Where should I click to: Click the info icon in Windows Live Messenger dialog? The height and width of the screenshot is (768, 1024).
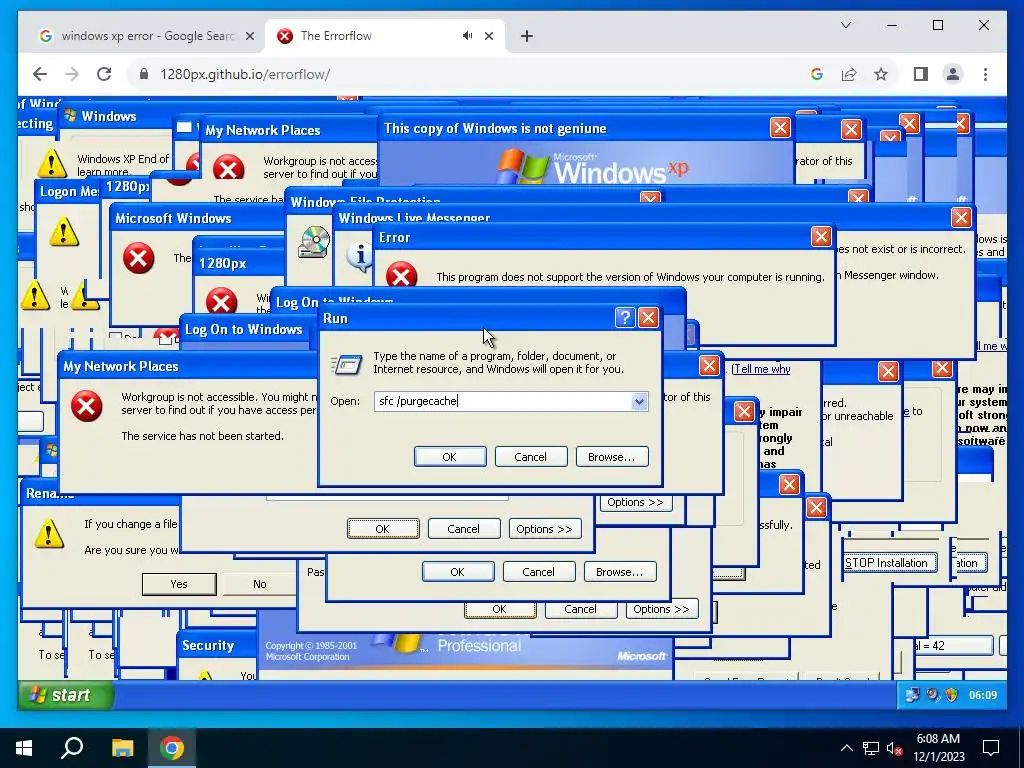click(x=359, y=256)
